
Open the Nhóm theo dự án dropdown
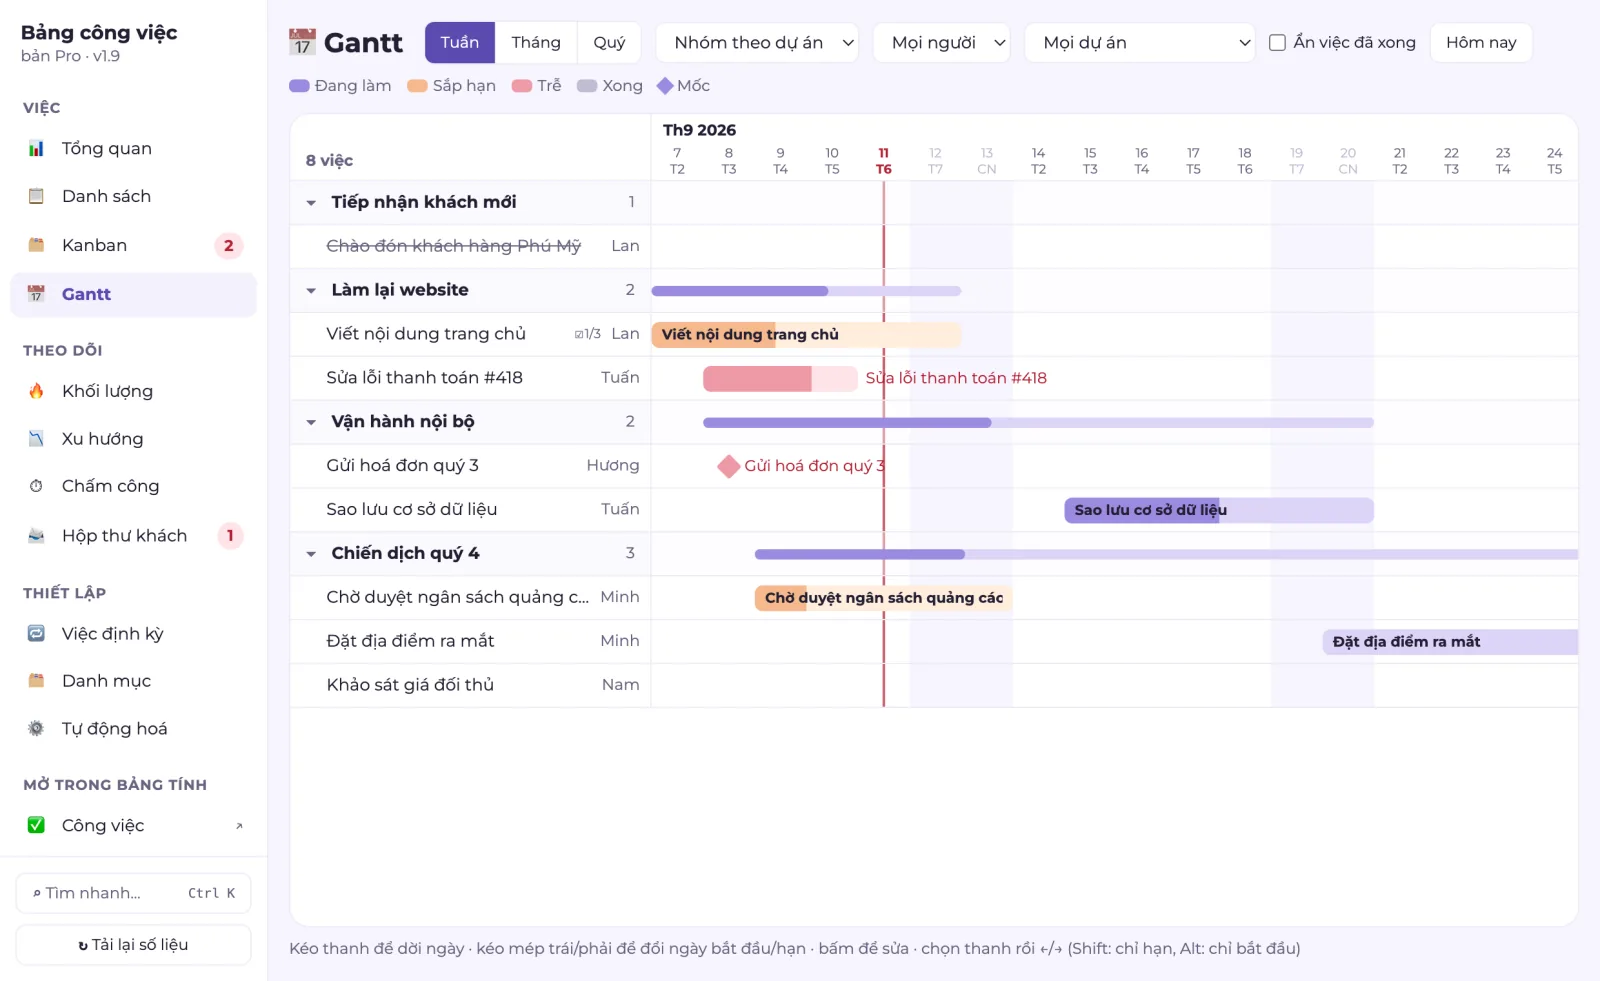tap(757, 43)
